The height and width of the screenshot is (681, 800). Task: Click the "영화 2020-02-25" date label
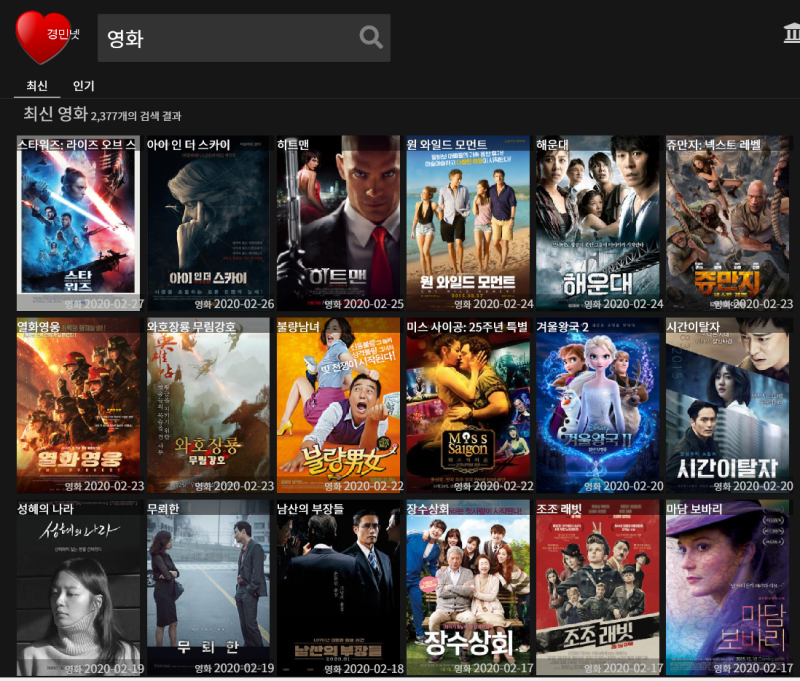point(364,304)
